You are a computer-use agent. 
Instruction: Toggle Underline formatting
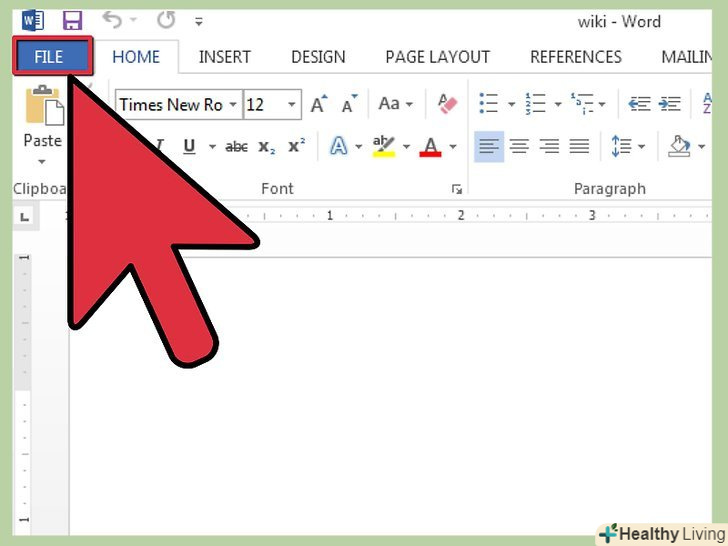pyautogui.click(x=189, y=146)
